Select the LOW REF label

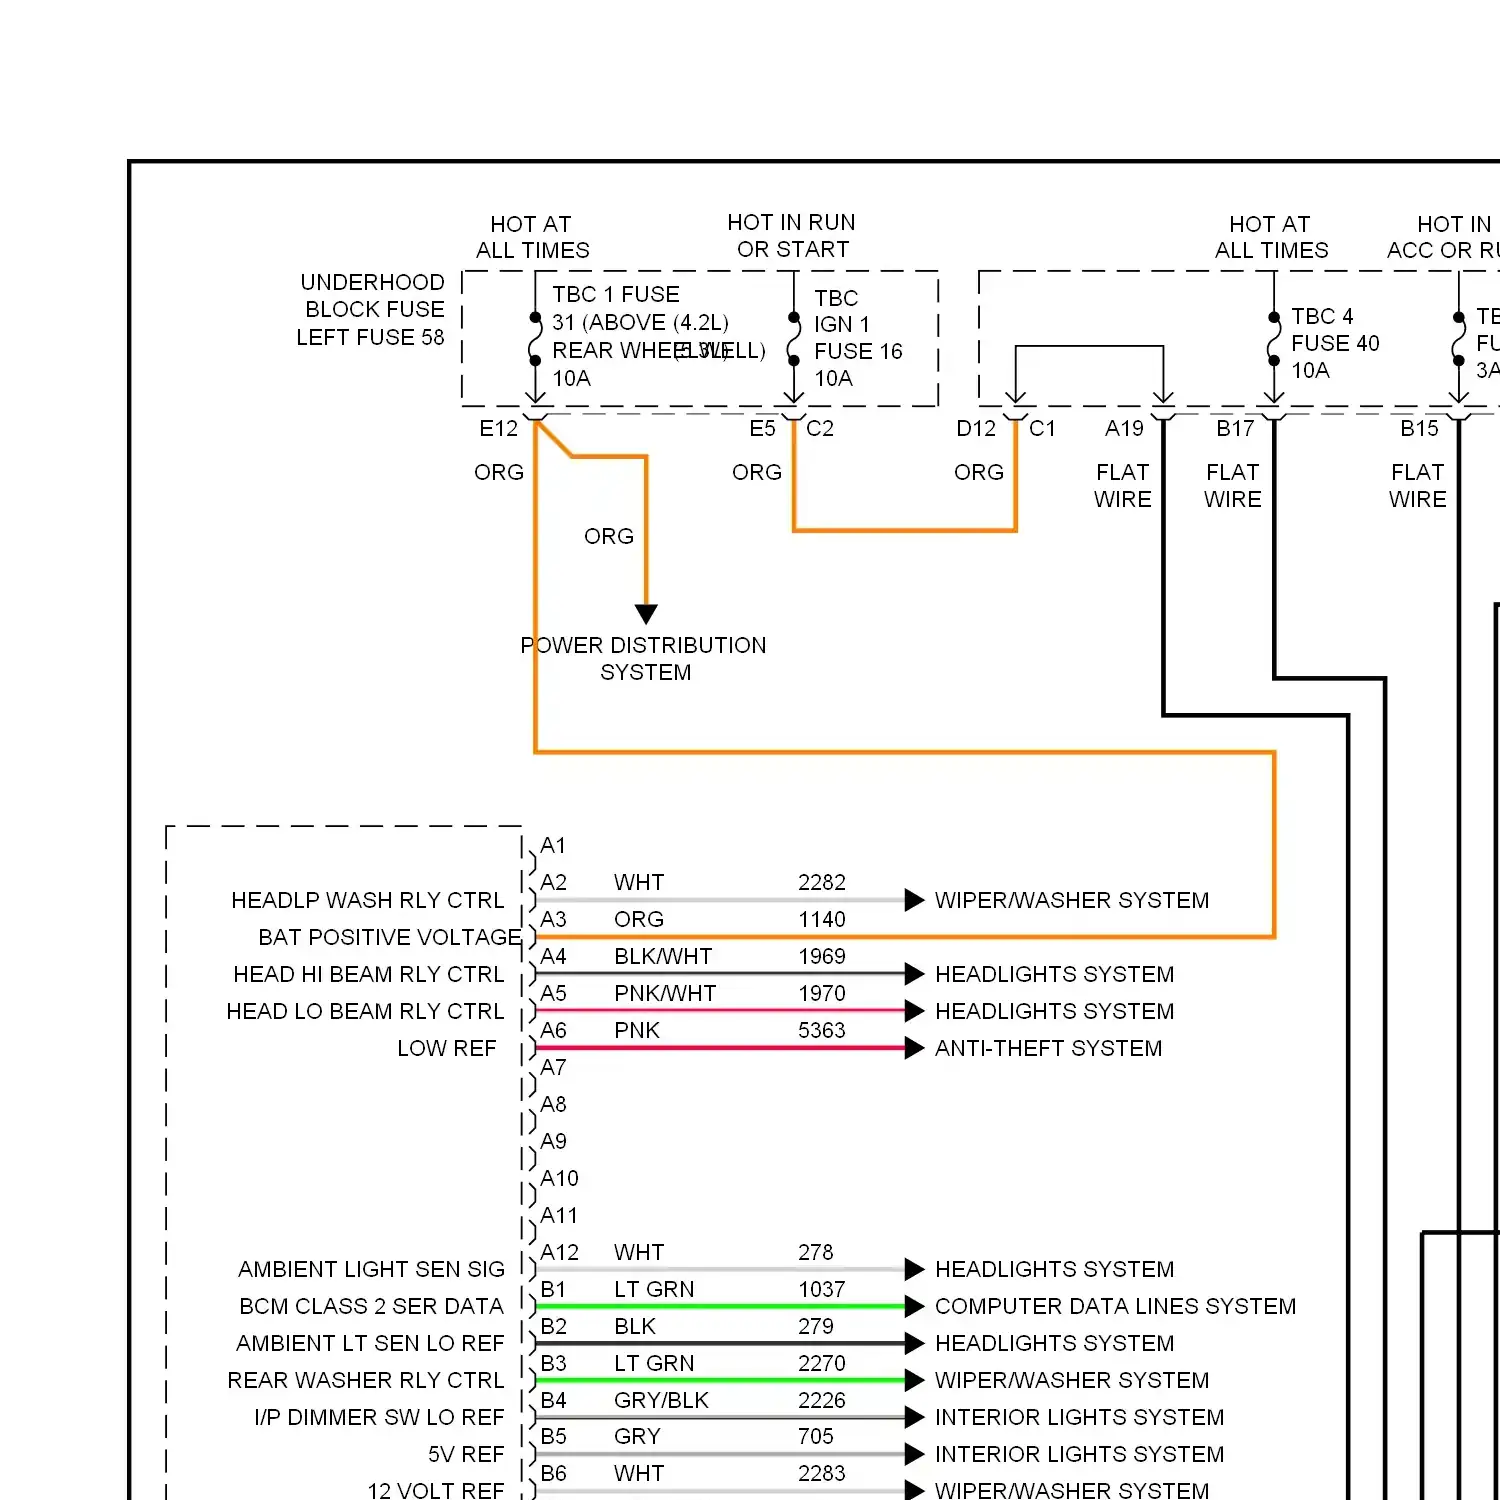point(446,1048)
